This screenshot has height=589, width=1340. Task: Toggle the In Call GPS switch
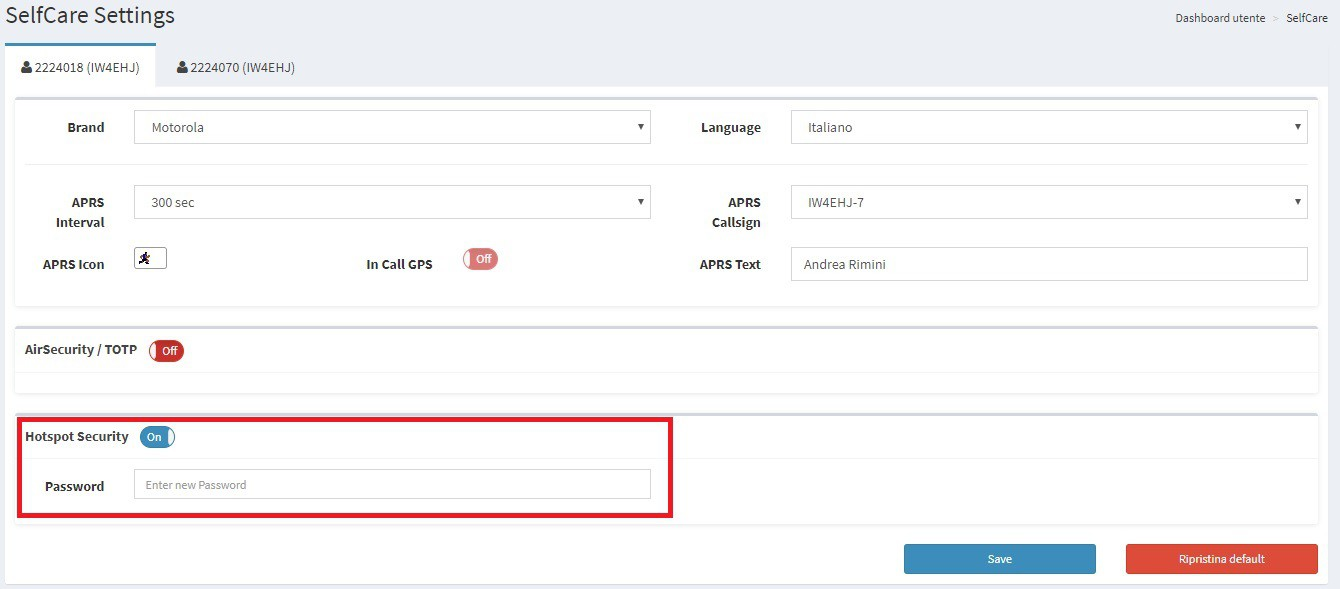point(480,259)
